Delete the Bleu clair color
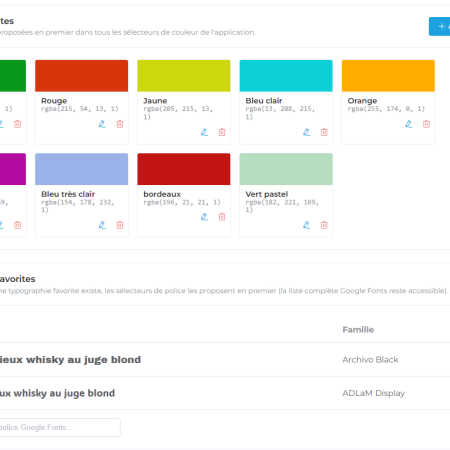450x450 pixels. coord(324,132)
